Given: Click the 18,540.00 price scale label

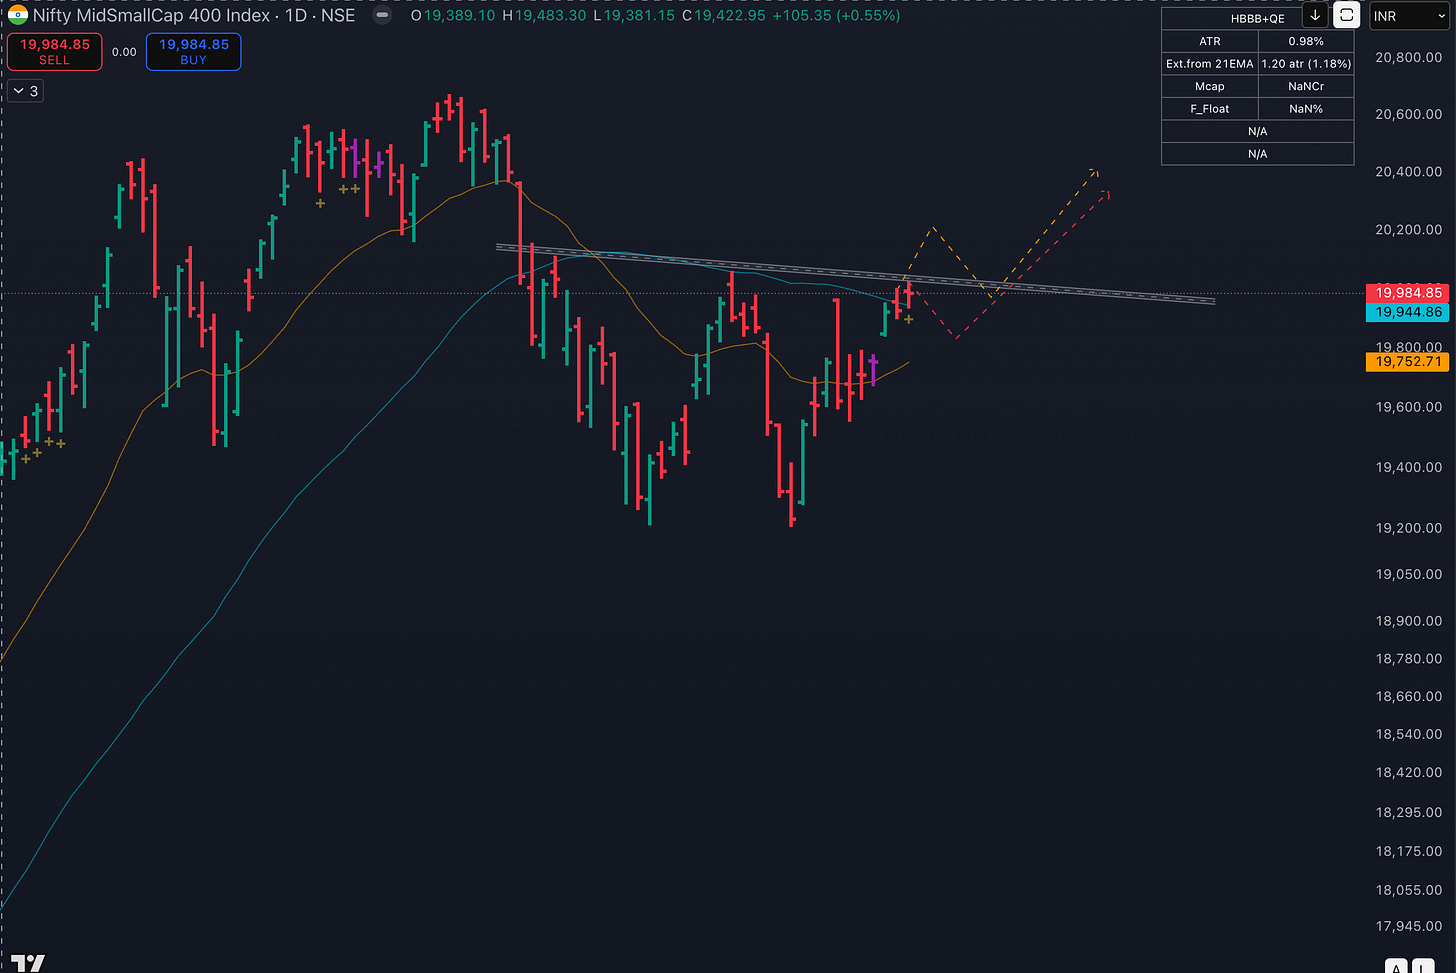Looking at the screenshot, I should [x=1409, y=735].
